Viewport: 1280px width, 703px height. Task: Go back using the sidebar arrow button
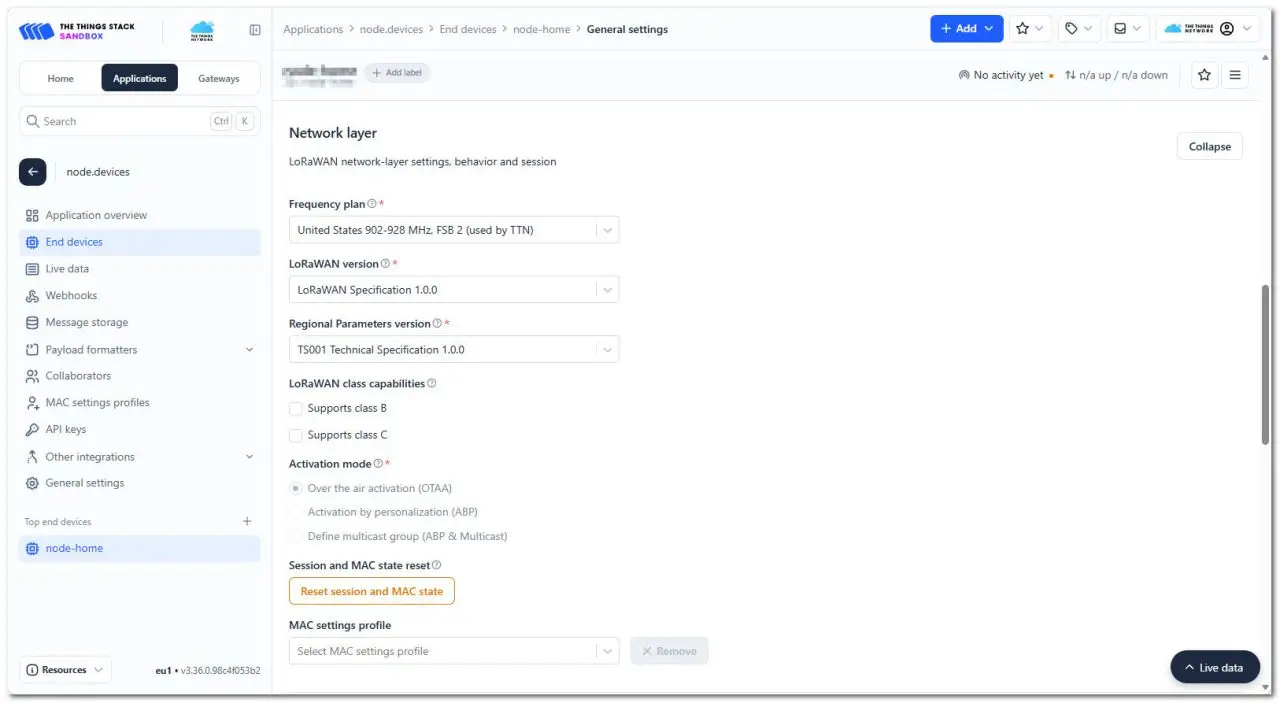click(32, 172)
